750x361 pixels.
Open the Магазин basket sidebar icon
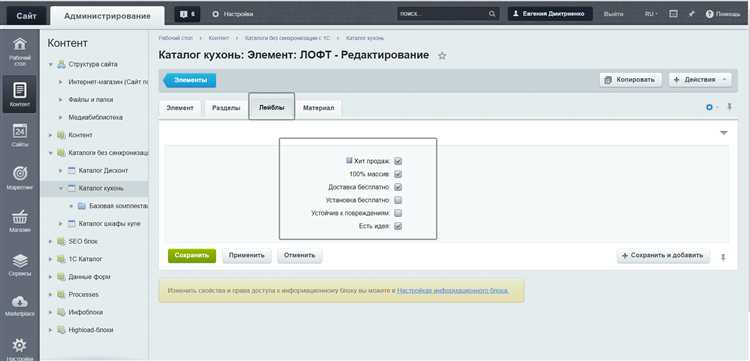[20, 221]
